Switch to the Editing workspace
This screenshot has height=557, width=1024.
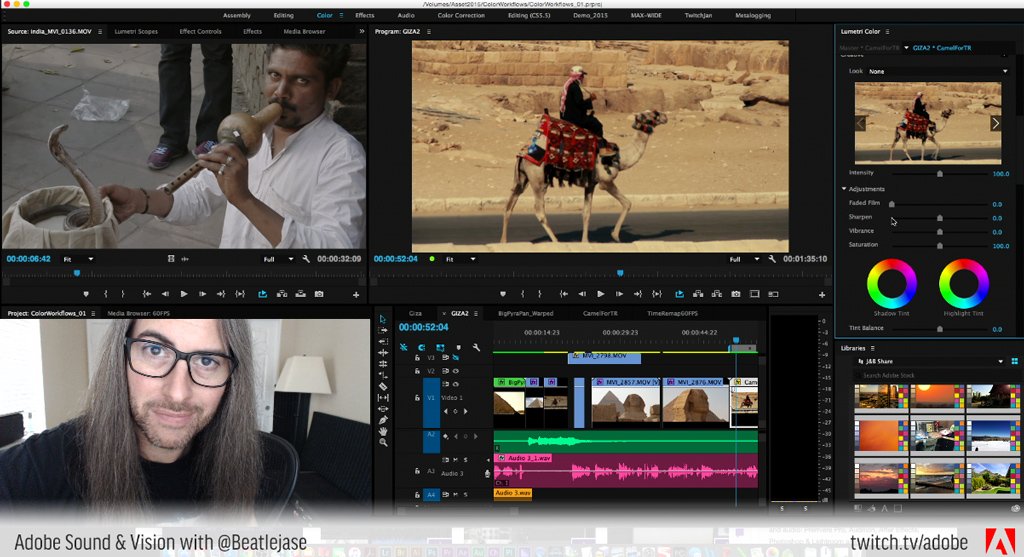coord(283,15)
